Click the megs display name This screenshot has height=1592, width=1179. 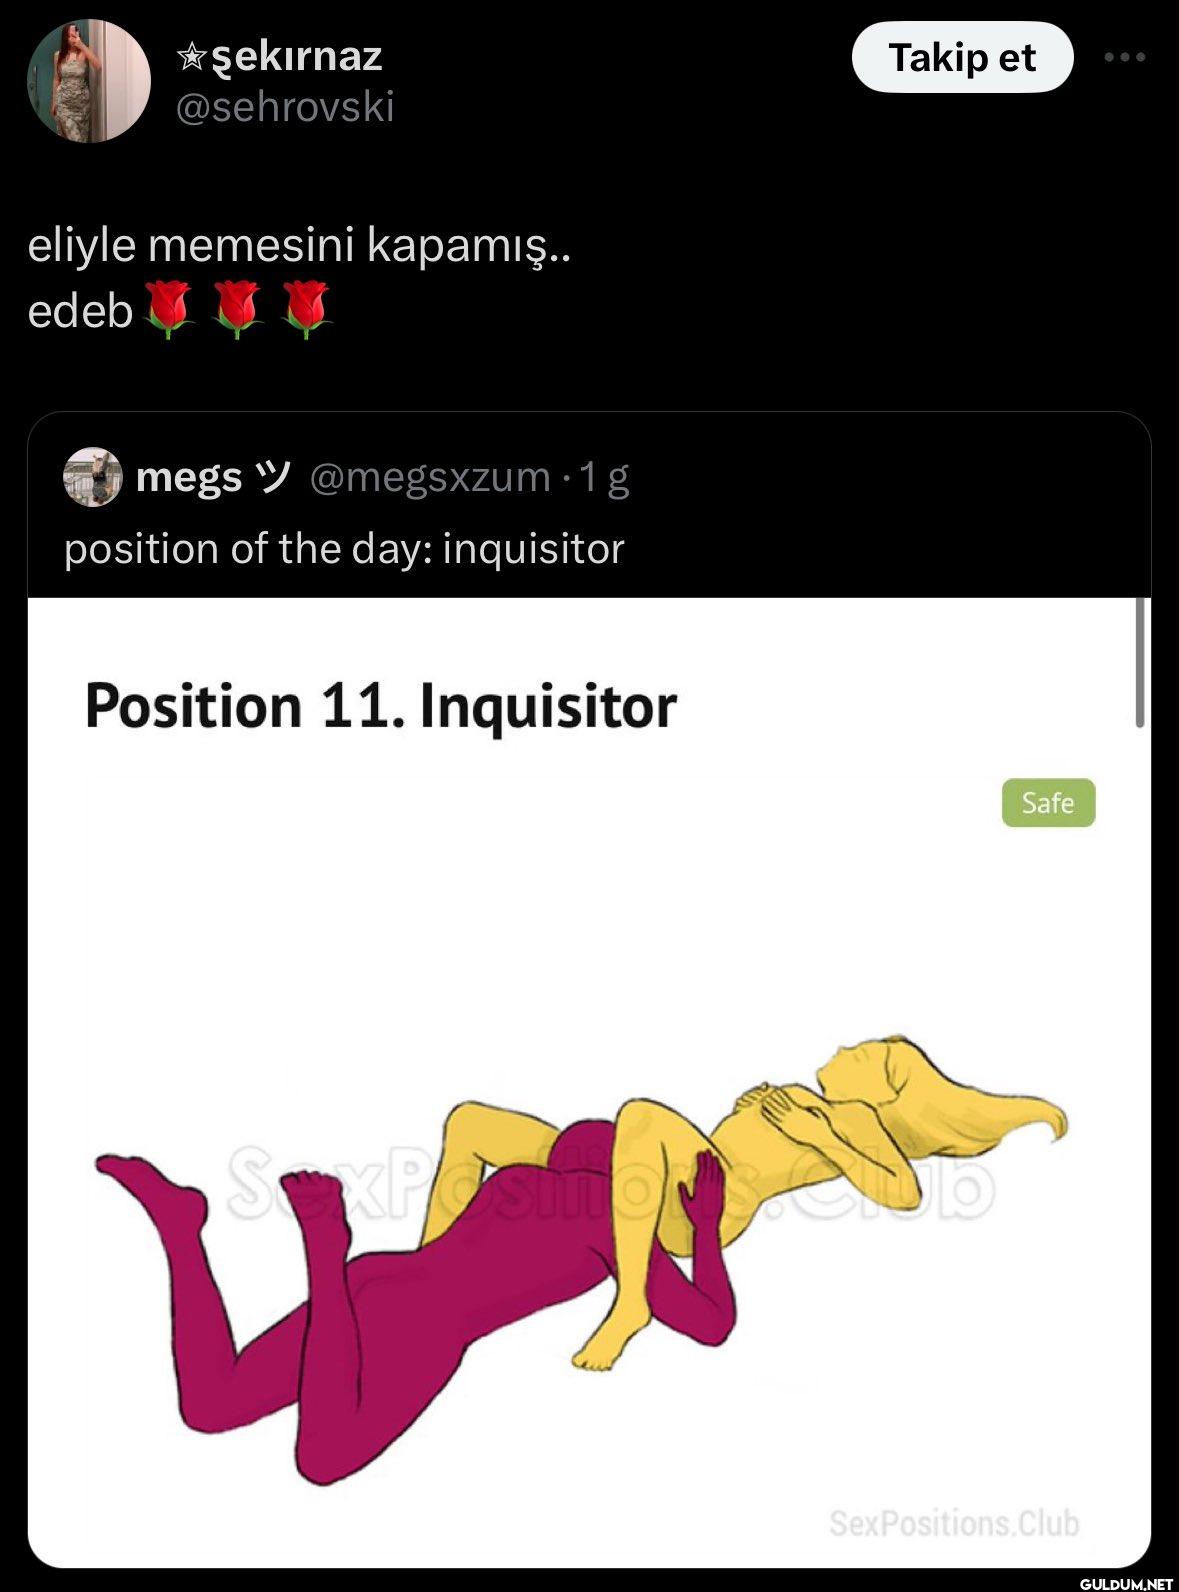tap(189, 477)
